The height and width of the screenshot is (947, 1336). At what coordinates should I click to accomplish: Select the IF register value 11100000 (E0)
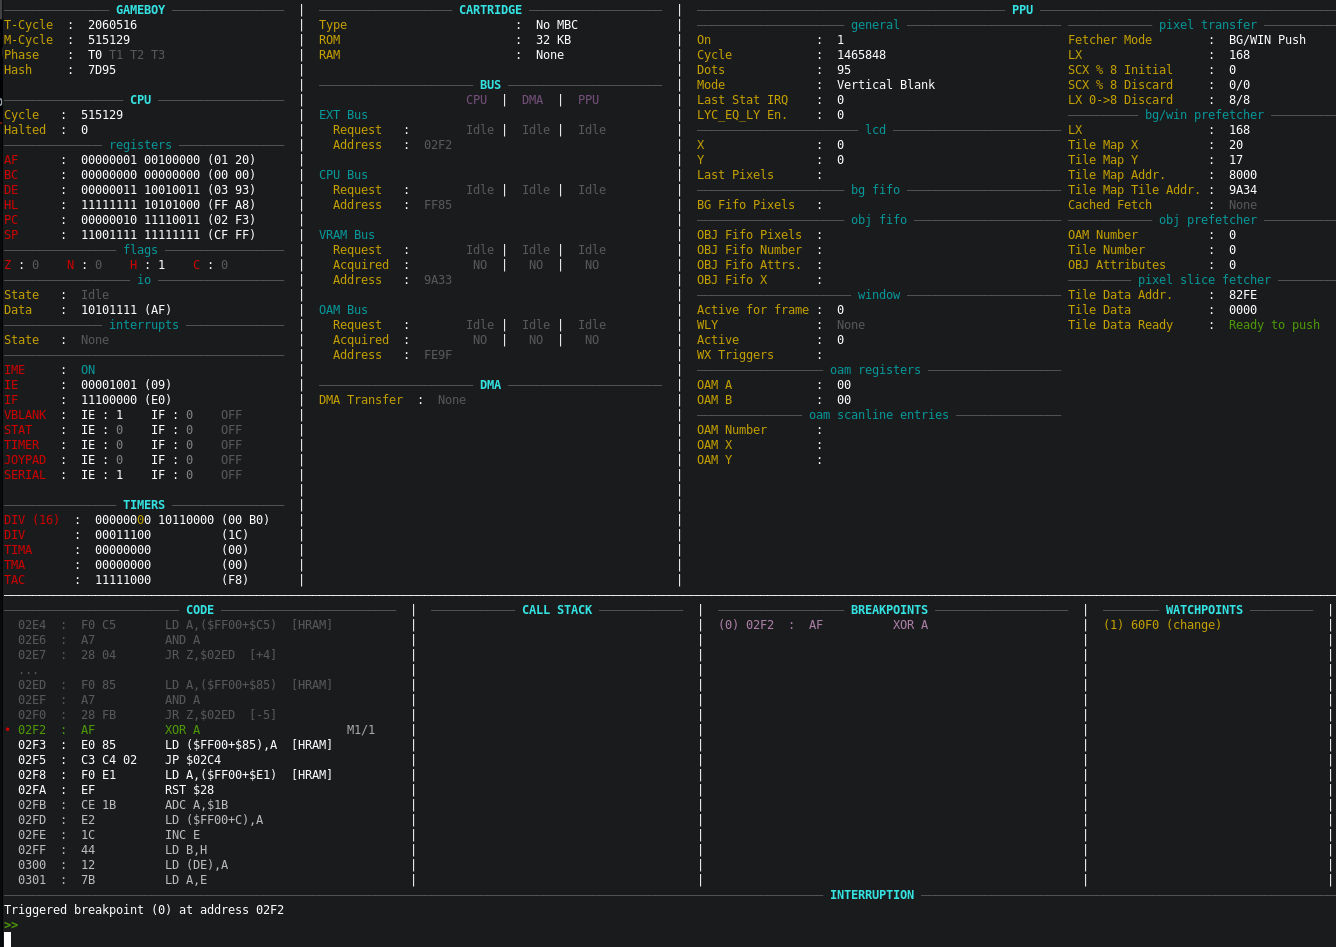point(126,400)
